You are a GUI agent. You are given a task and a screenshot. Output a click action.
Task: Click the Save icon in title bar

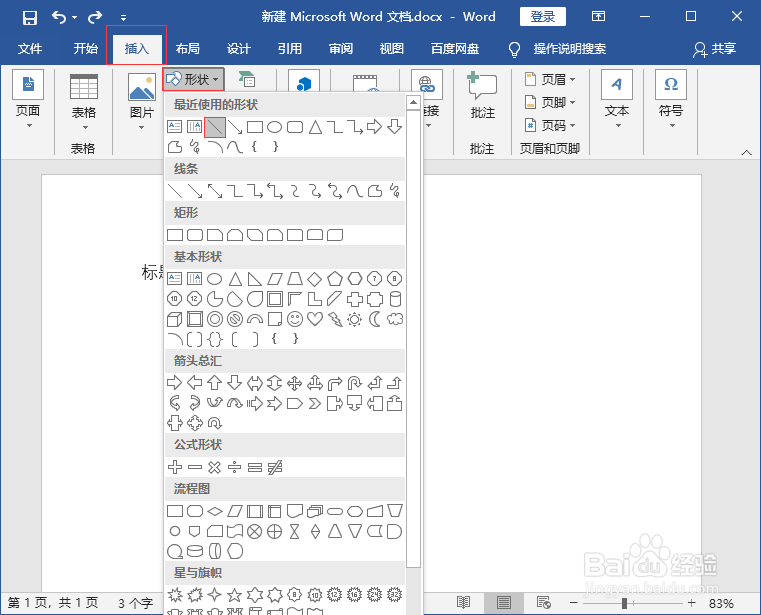click(x=30, y=18)
